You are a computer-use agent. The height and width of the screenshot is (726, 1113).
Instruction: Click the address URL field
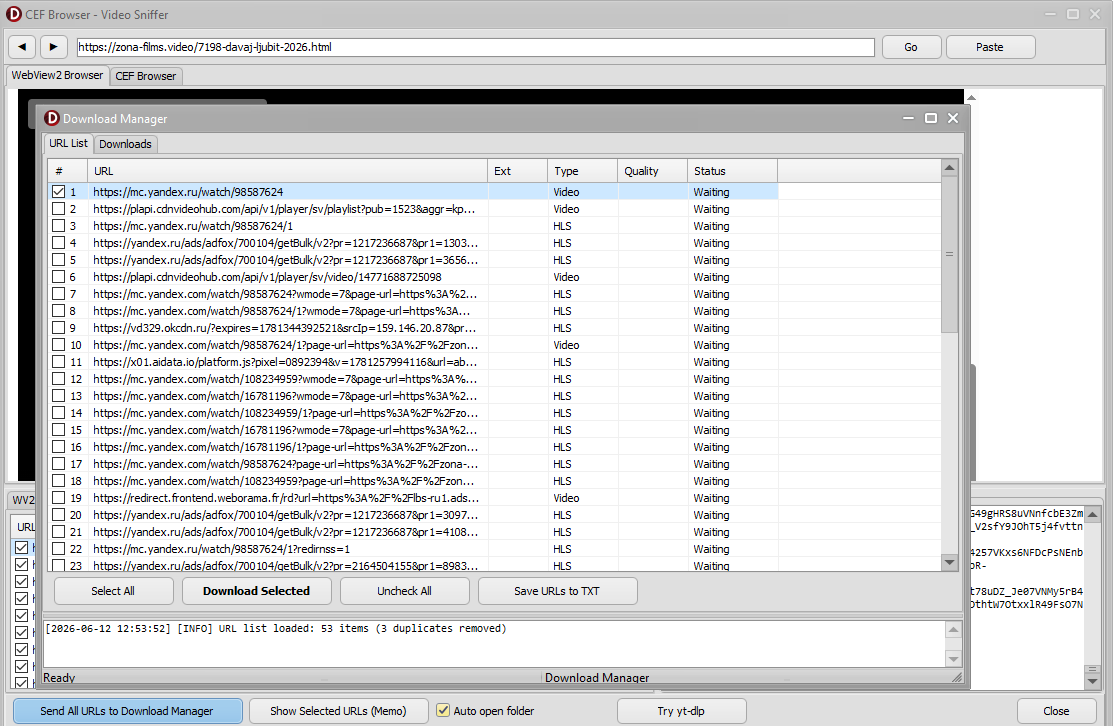[476, 47]
